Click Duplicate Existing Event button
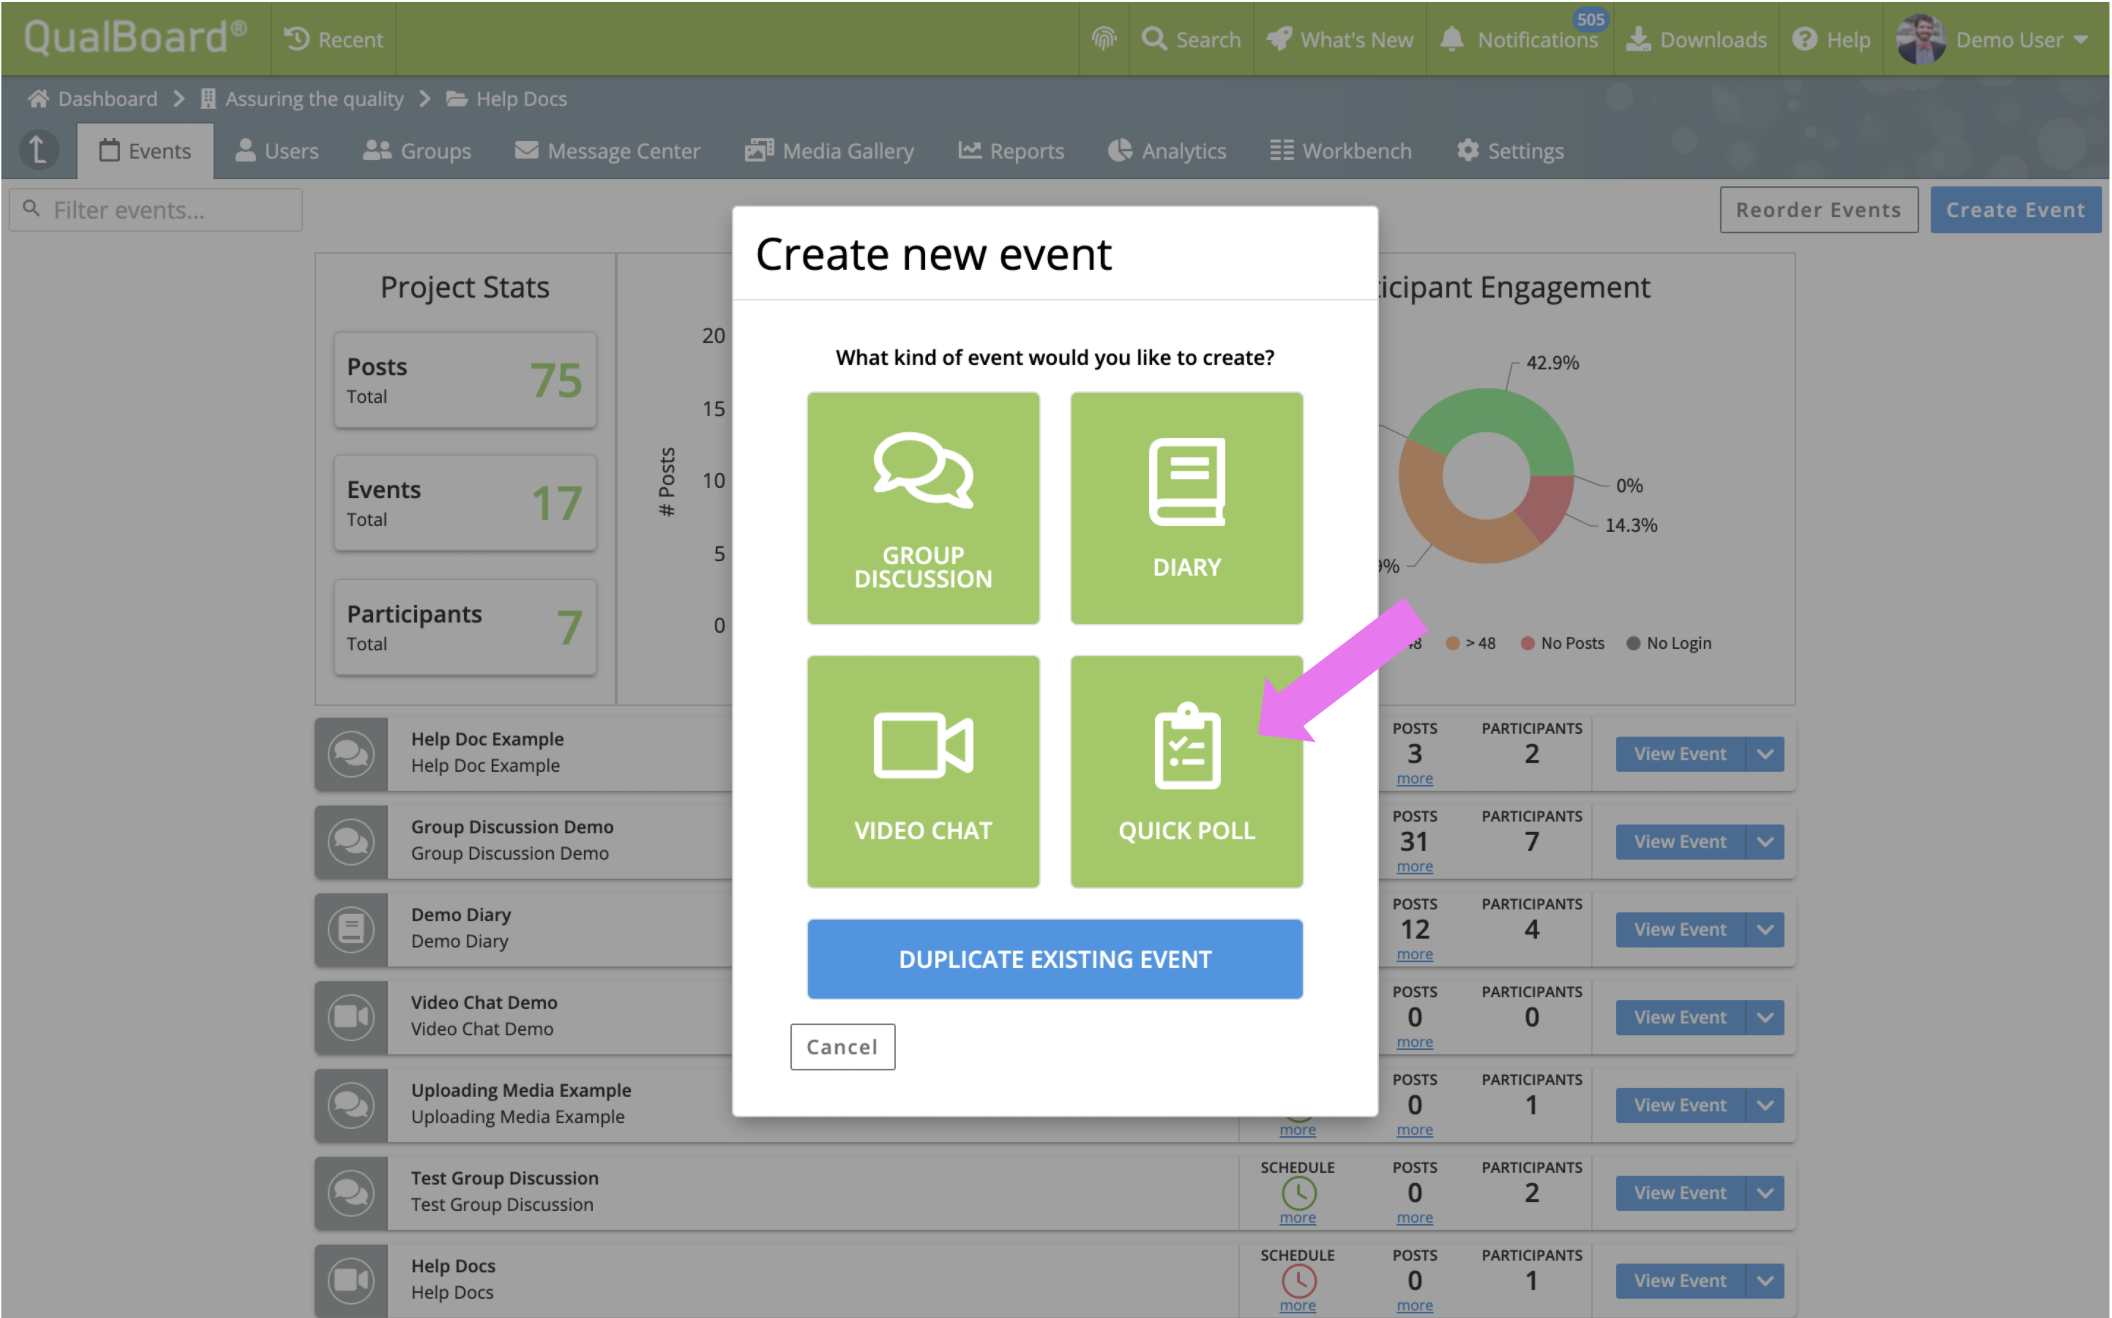This screenshot has width=2112, height=1318. (x=1054, y=959)
